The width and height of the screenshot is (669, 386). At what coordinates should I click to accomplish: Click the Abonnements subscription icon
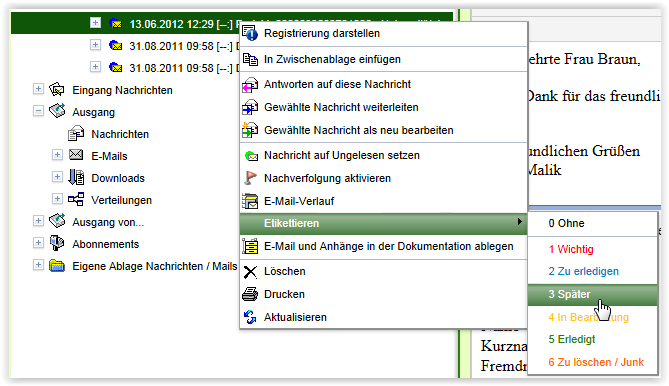[x=57, y=244]
